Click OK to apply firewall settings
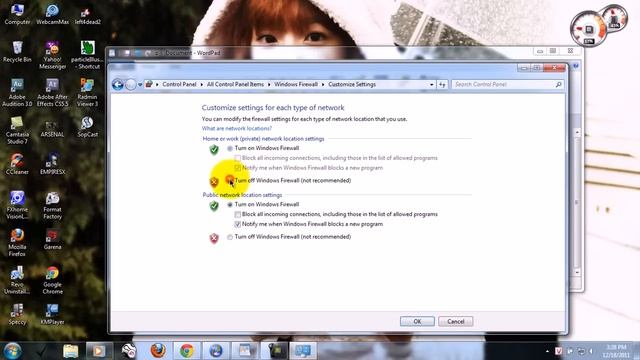The image size is (640, 360). pos(417,321)
